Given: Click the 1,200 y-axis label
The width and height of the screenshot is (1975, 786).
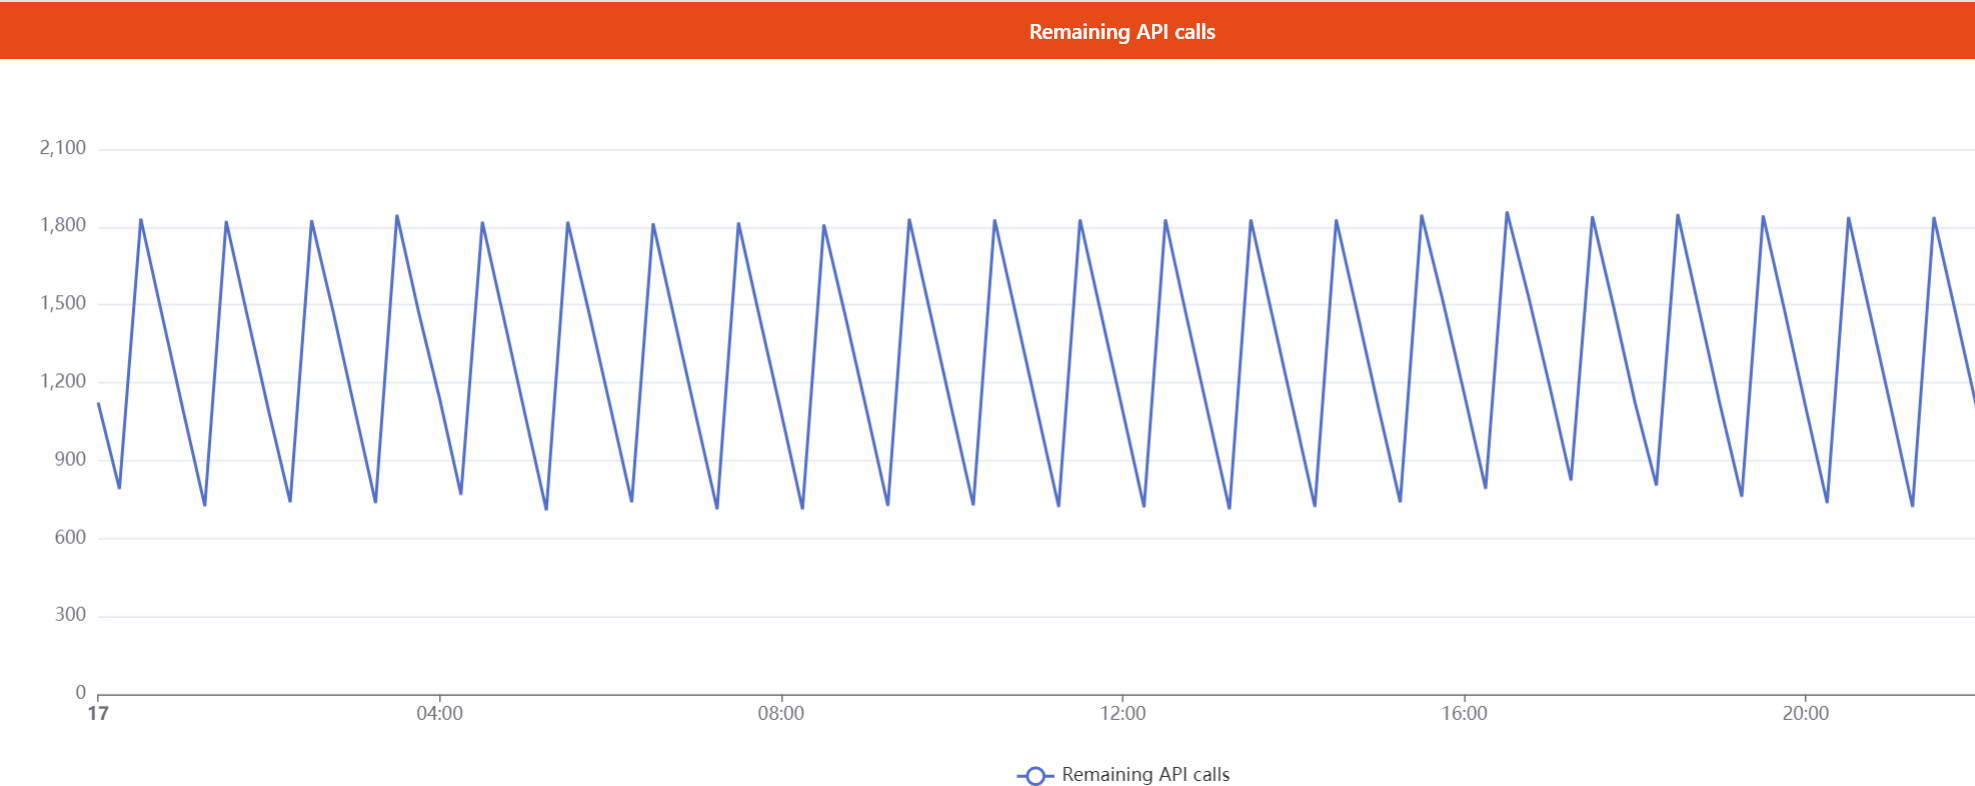Looking at the screenshot, I should click(x=63, y=381).
